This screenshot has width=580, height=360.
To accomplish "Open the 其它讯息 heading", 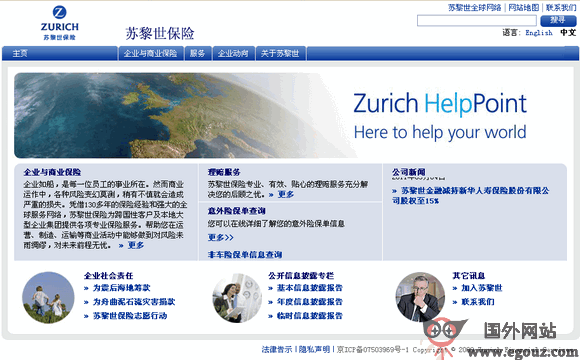I will (469, 276).
